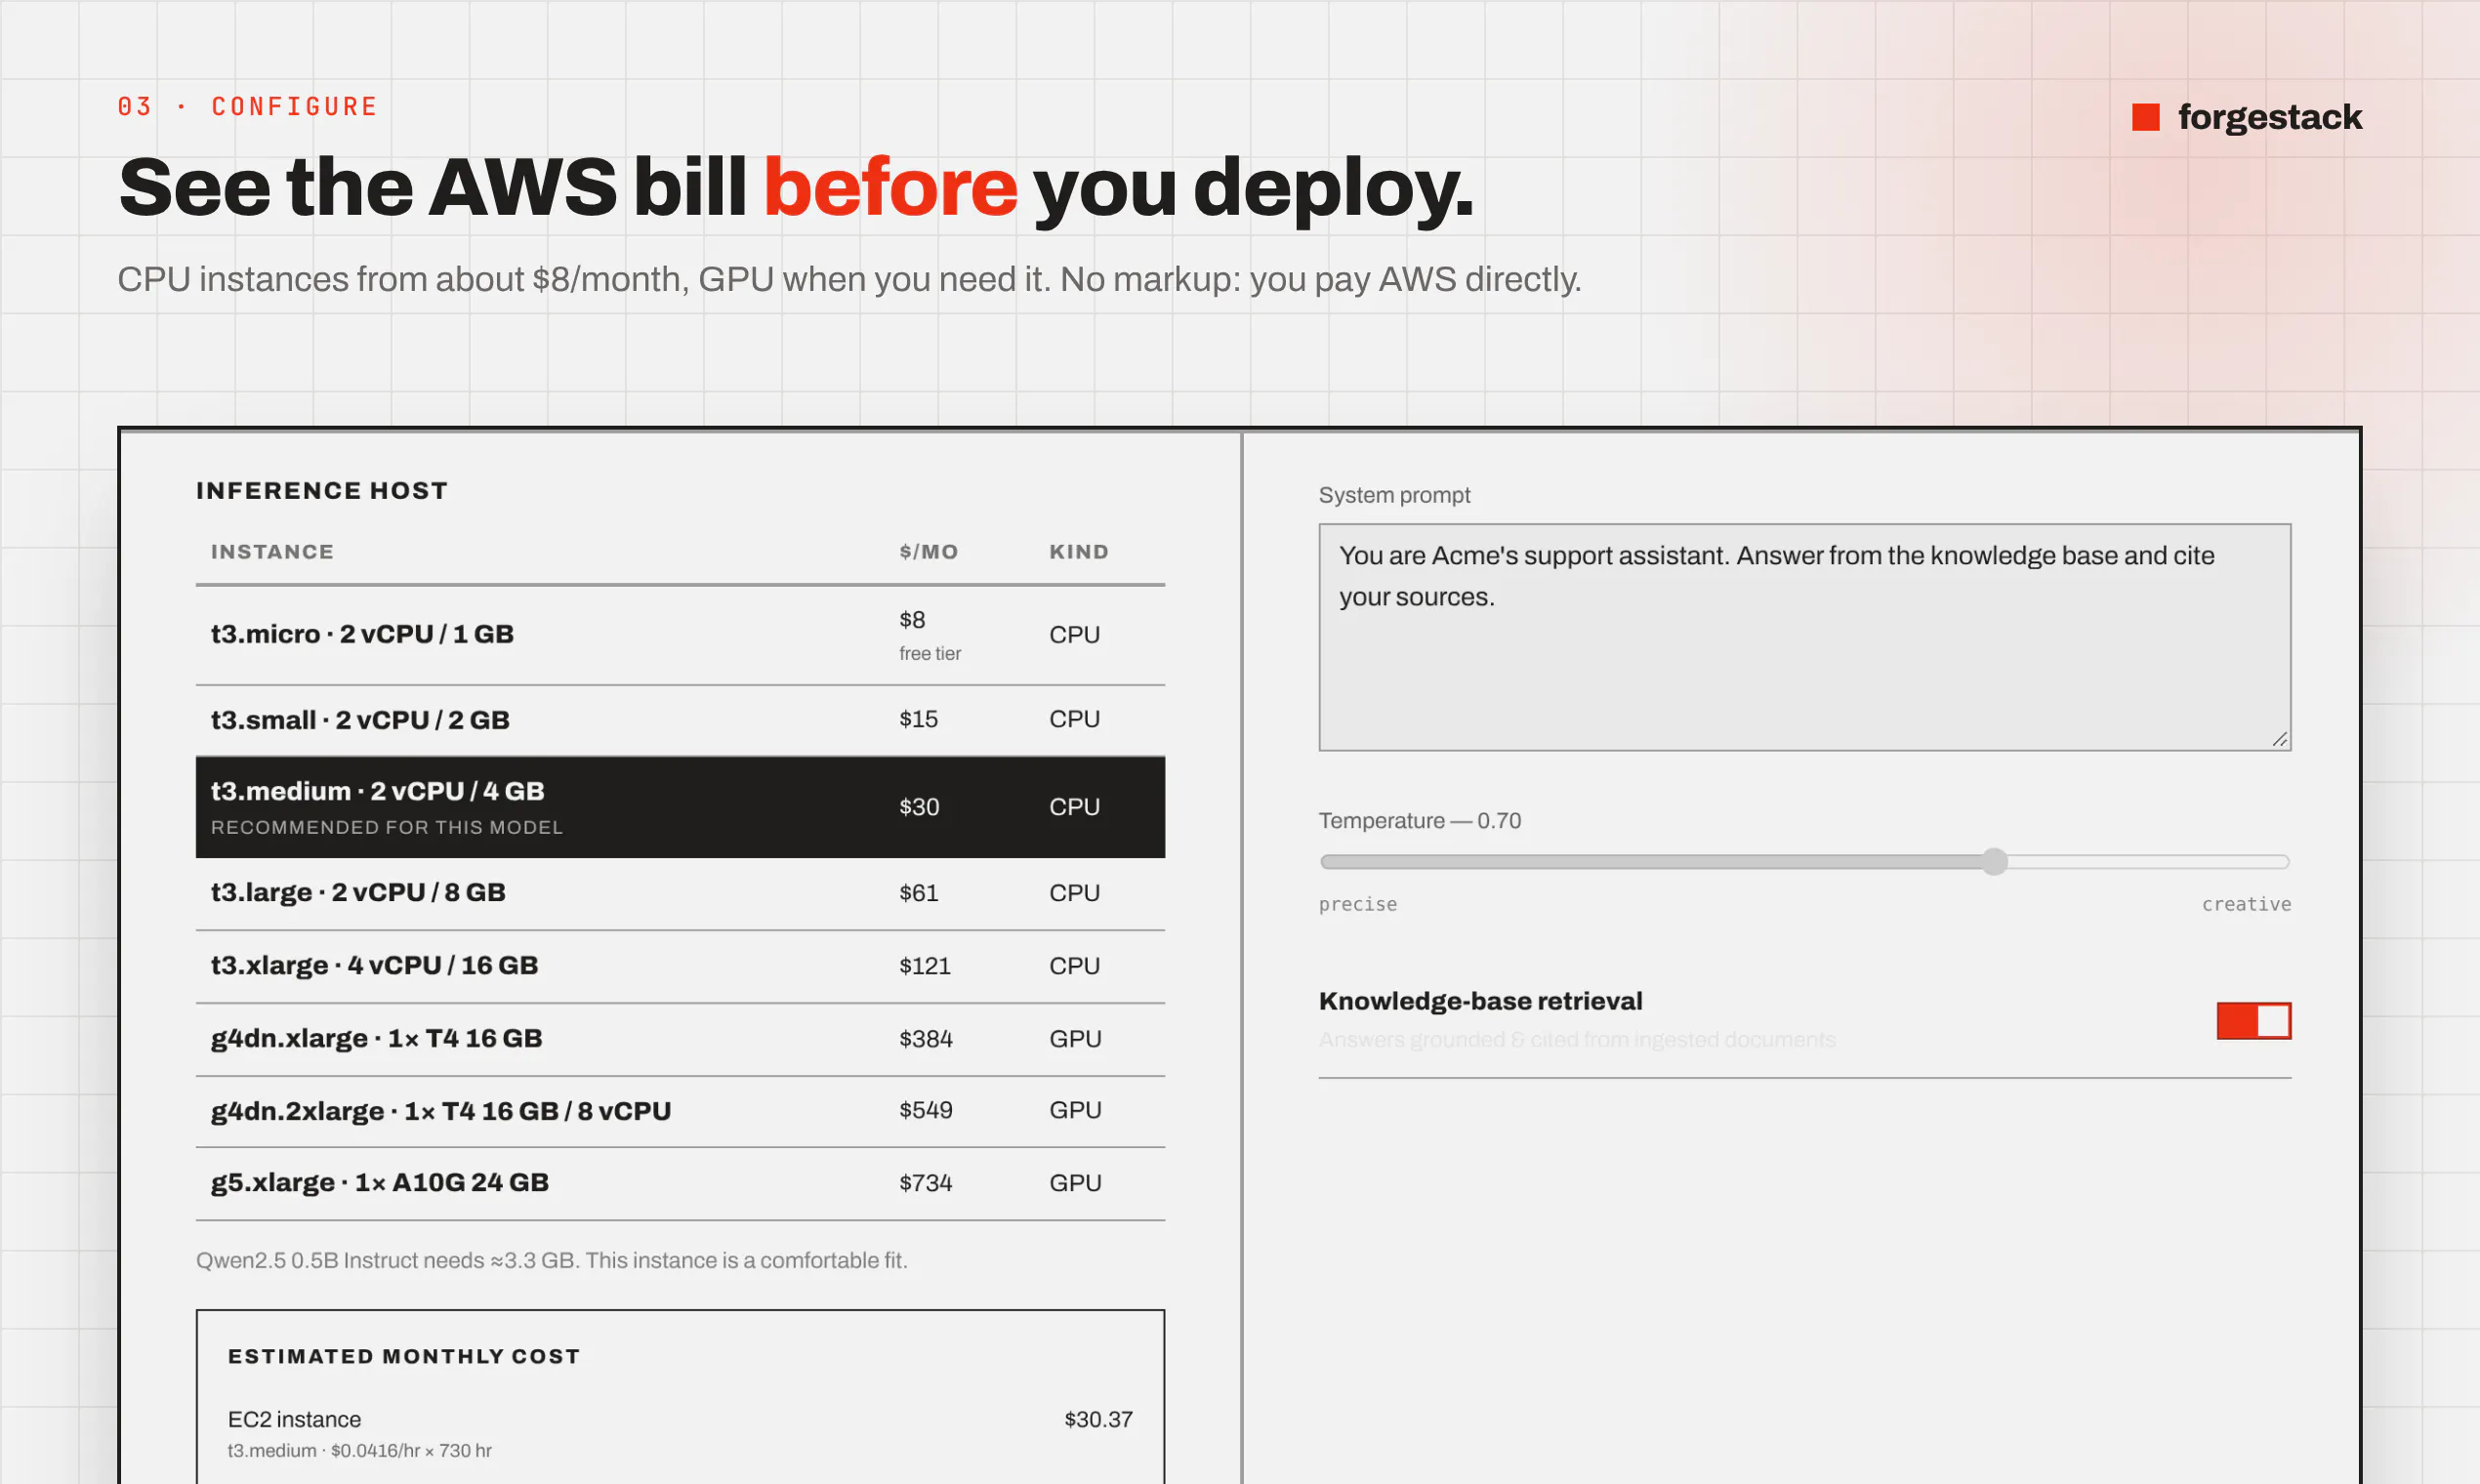Click in the System prompt textarea

pos(1804,637)
